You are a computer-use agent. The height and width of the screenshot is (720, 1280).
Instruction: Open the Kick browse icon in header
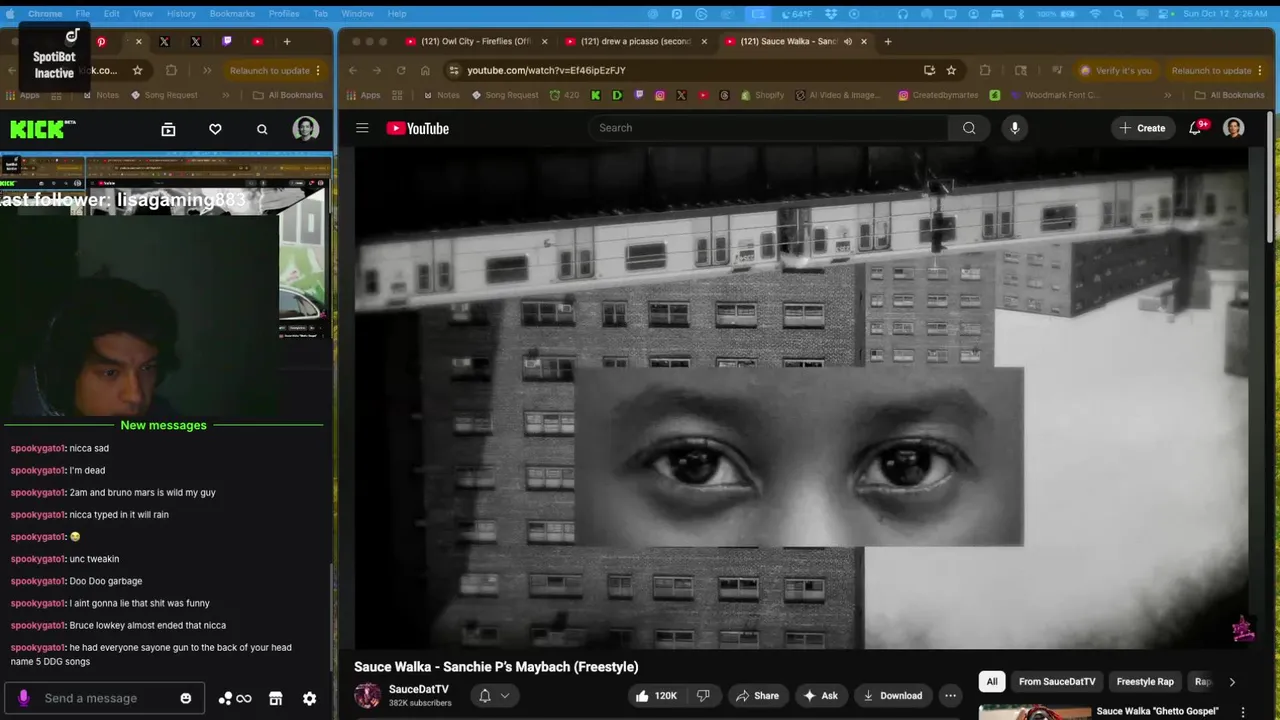pos(168,129)
